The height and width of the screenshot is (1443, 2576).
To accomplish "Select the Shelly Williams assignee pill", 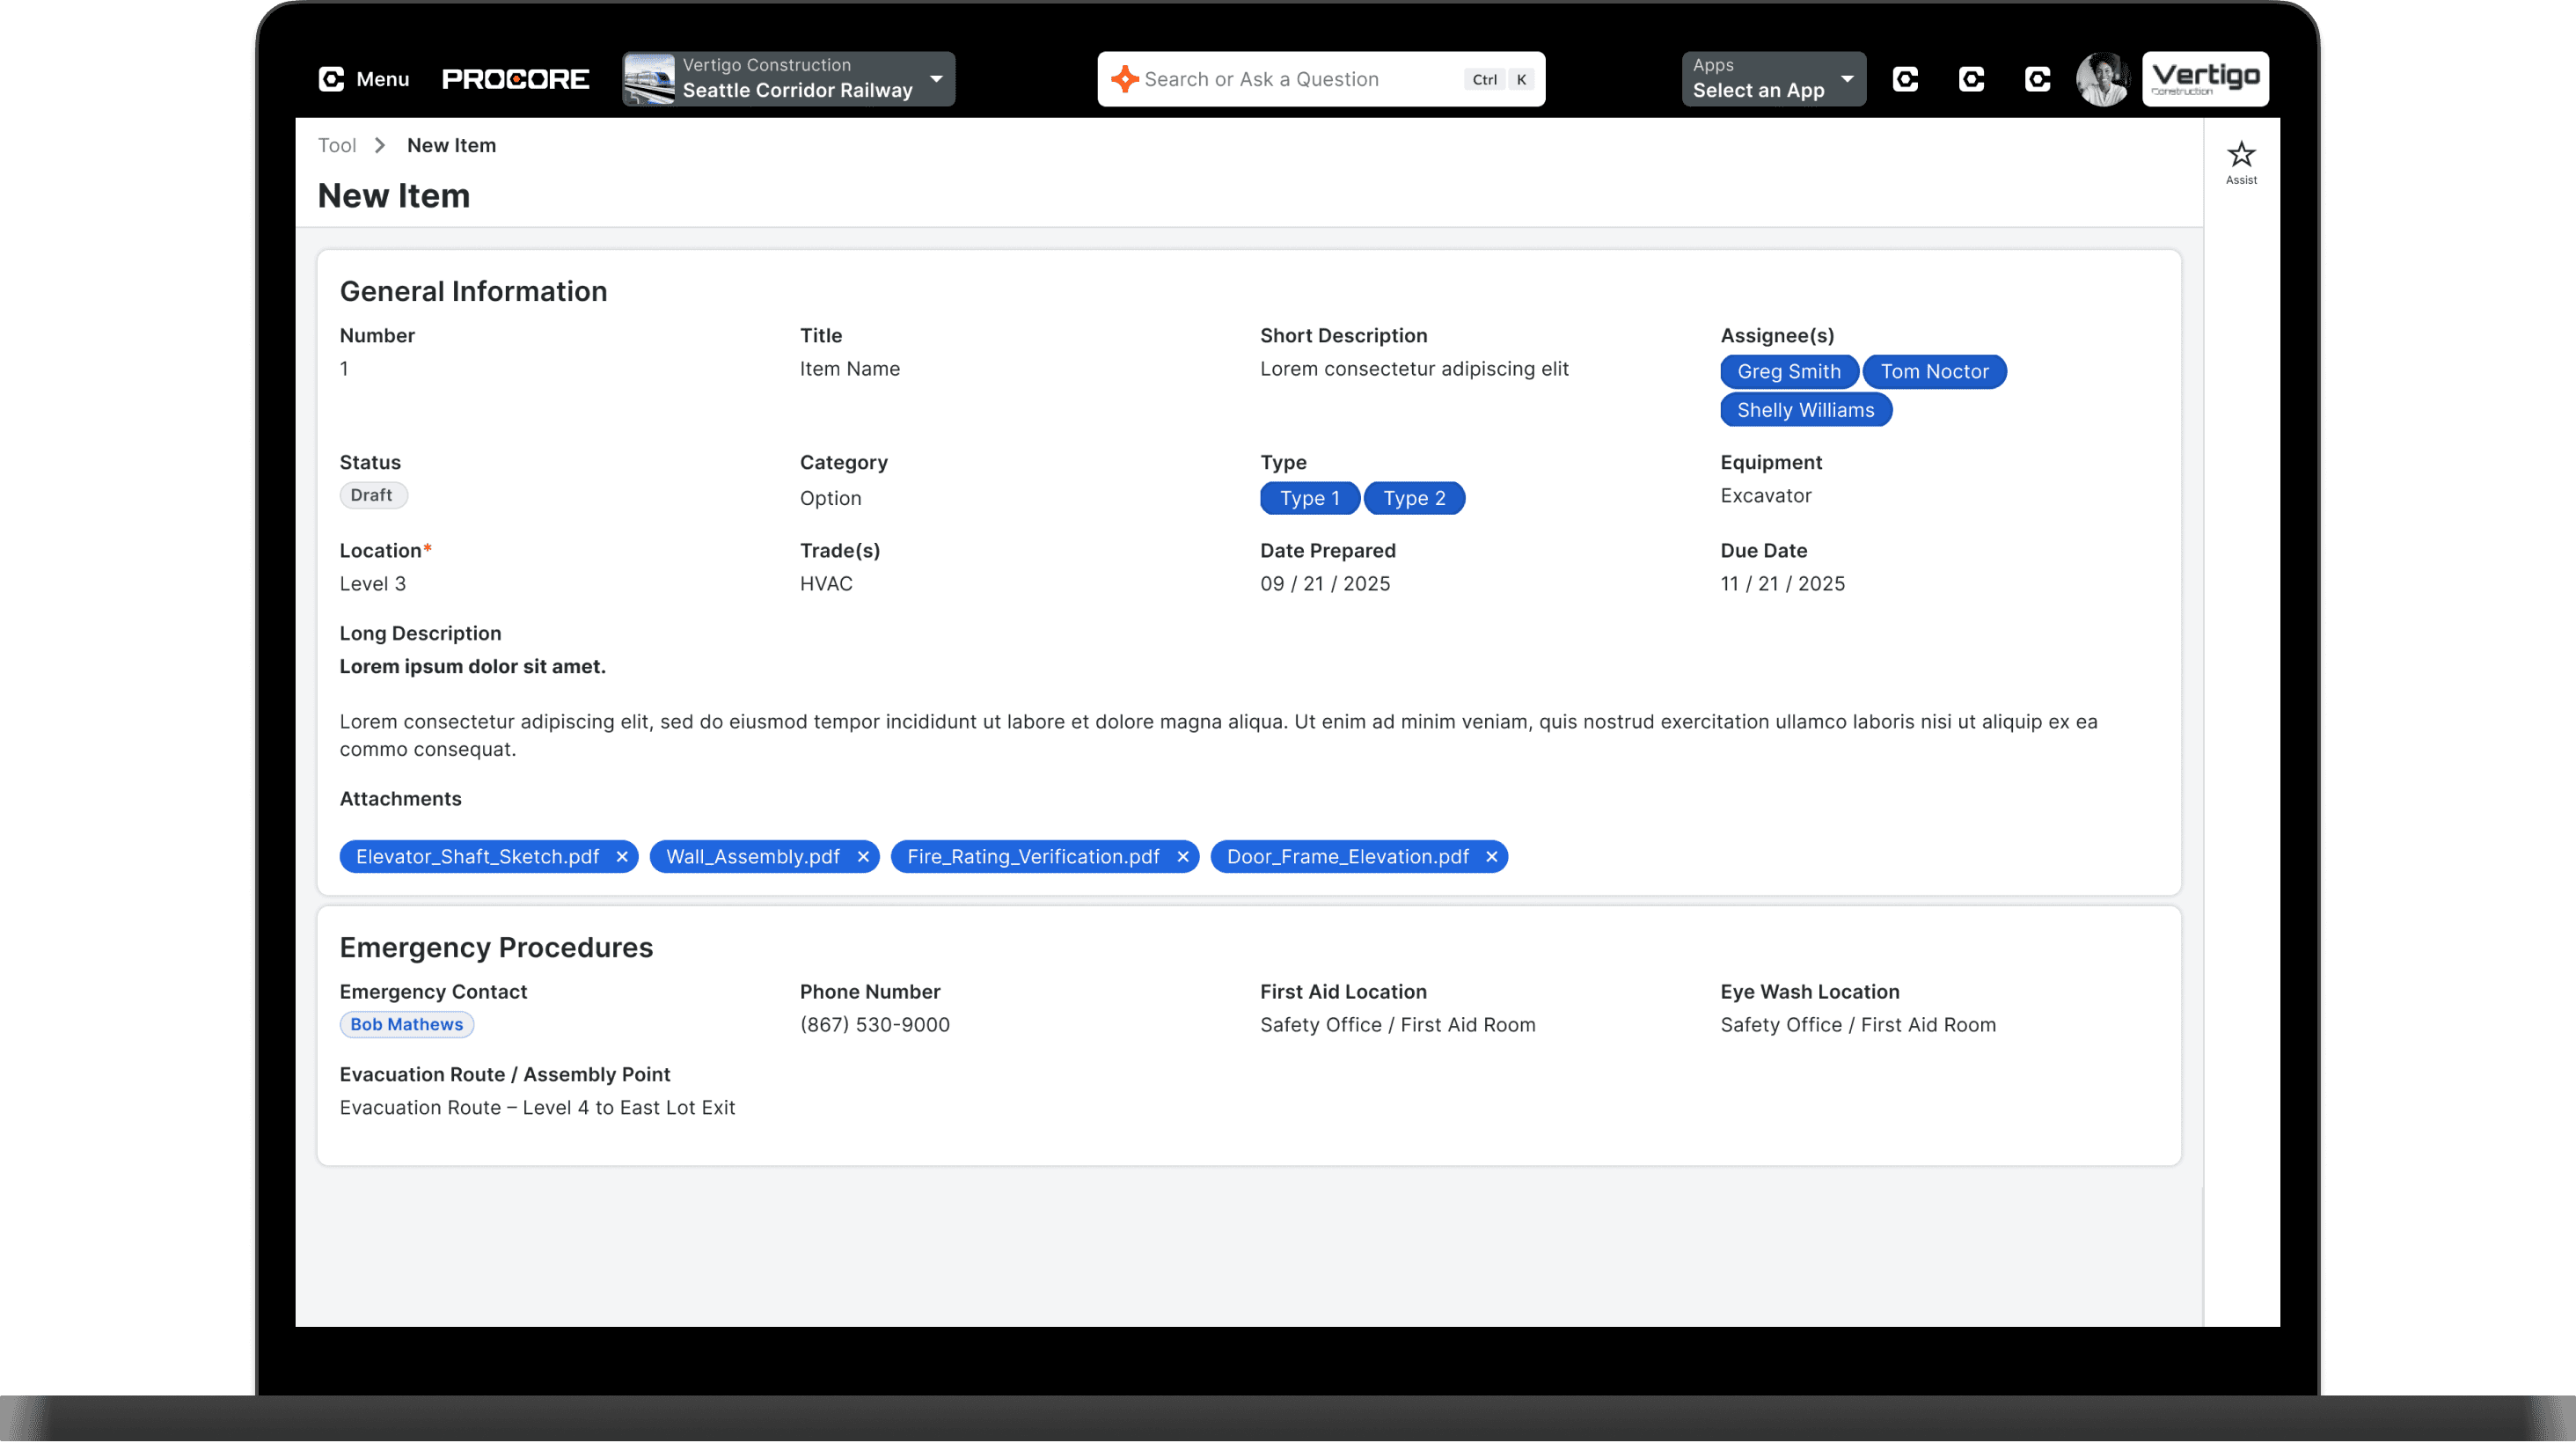I will tap(1805, 410).
